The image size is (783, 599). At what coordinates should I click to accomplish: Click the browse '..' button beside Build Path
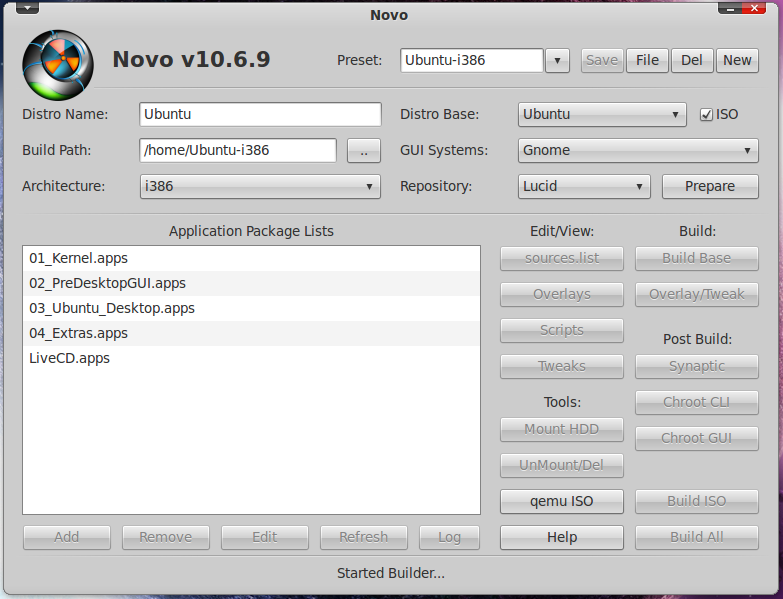pos(364,151)
